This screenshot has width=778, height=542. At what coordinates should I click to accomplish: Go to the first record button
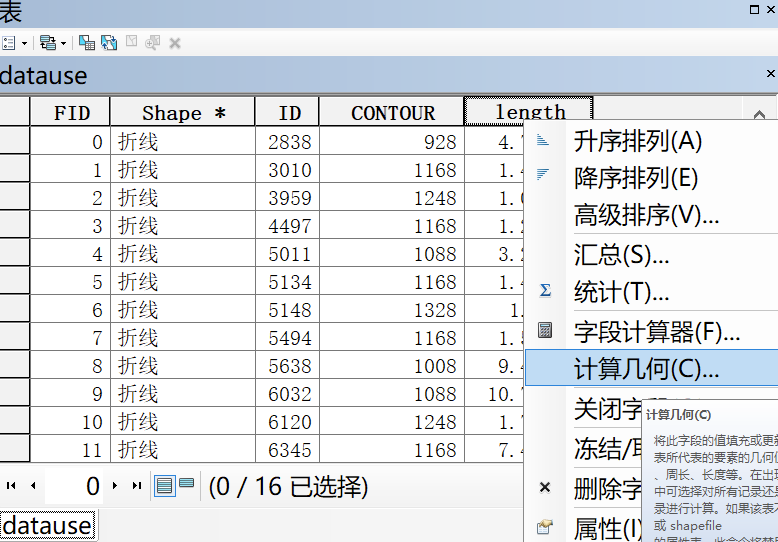pyautogui.click(x=11, y=485)
